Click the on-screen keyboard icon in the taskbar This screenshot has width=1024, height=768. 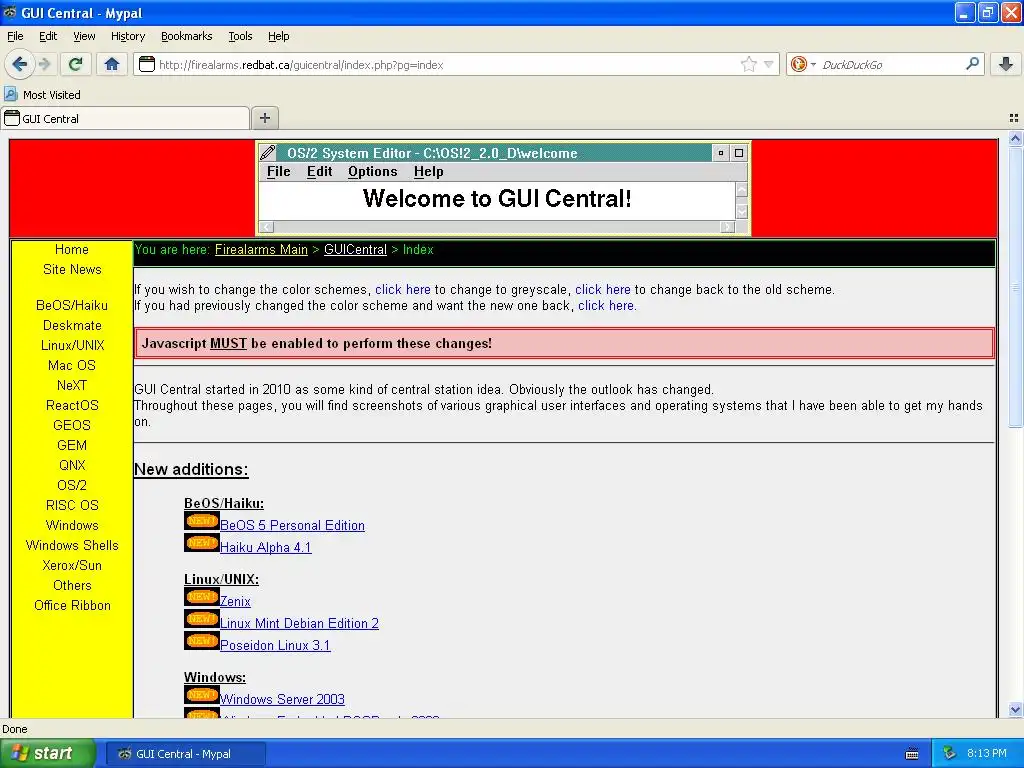(912, 754)
